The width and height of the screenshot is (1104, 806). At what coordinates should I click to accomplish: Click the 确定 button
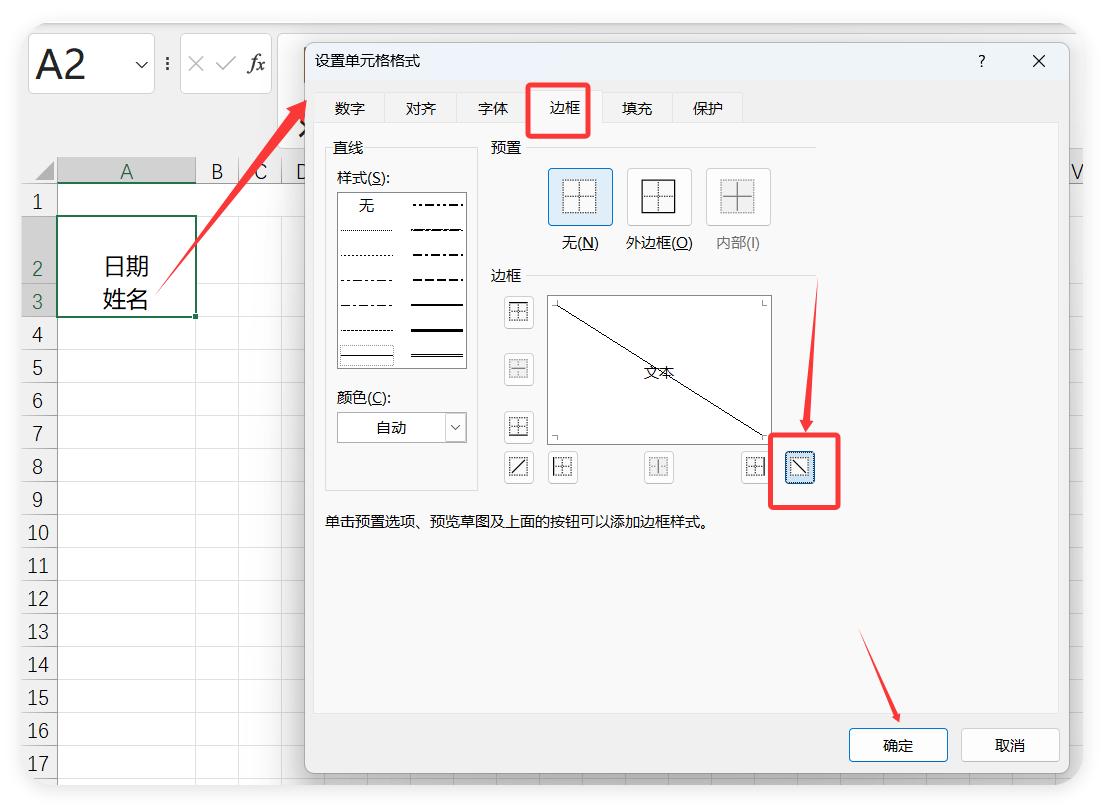(x=897, y=745)
